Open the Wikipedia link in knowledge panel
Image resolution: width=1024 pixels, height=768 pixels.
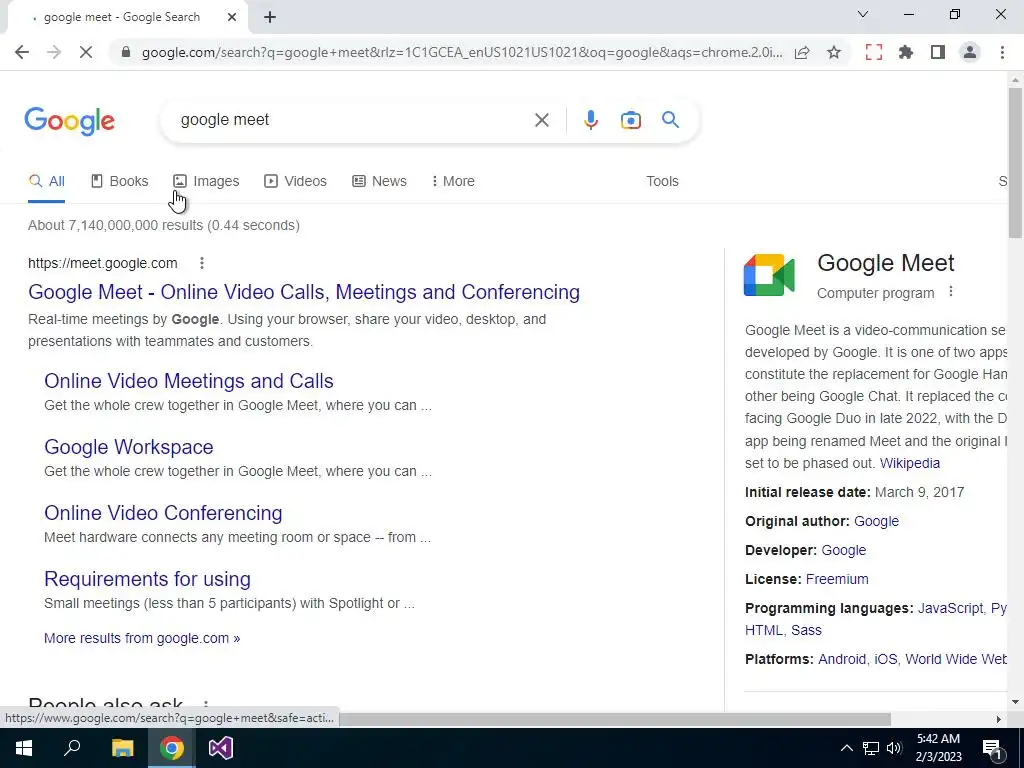[910, 463]
